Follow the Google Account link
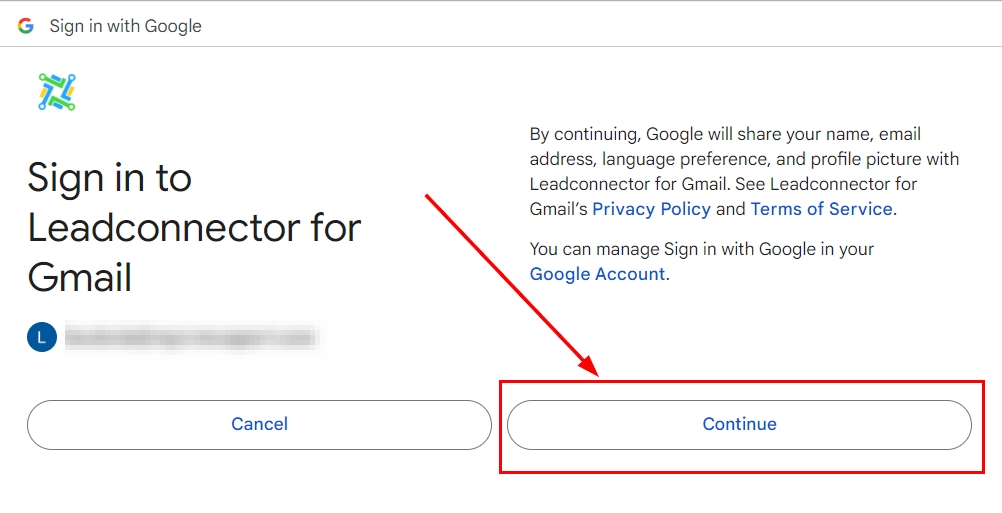Viewport: 1002px width, 513px height. click(597, 274)
